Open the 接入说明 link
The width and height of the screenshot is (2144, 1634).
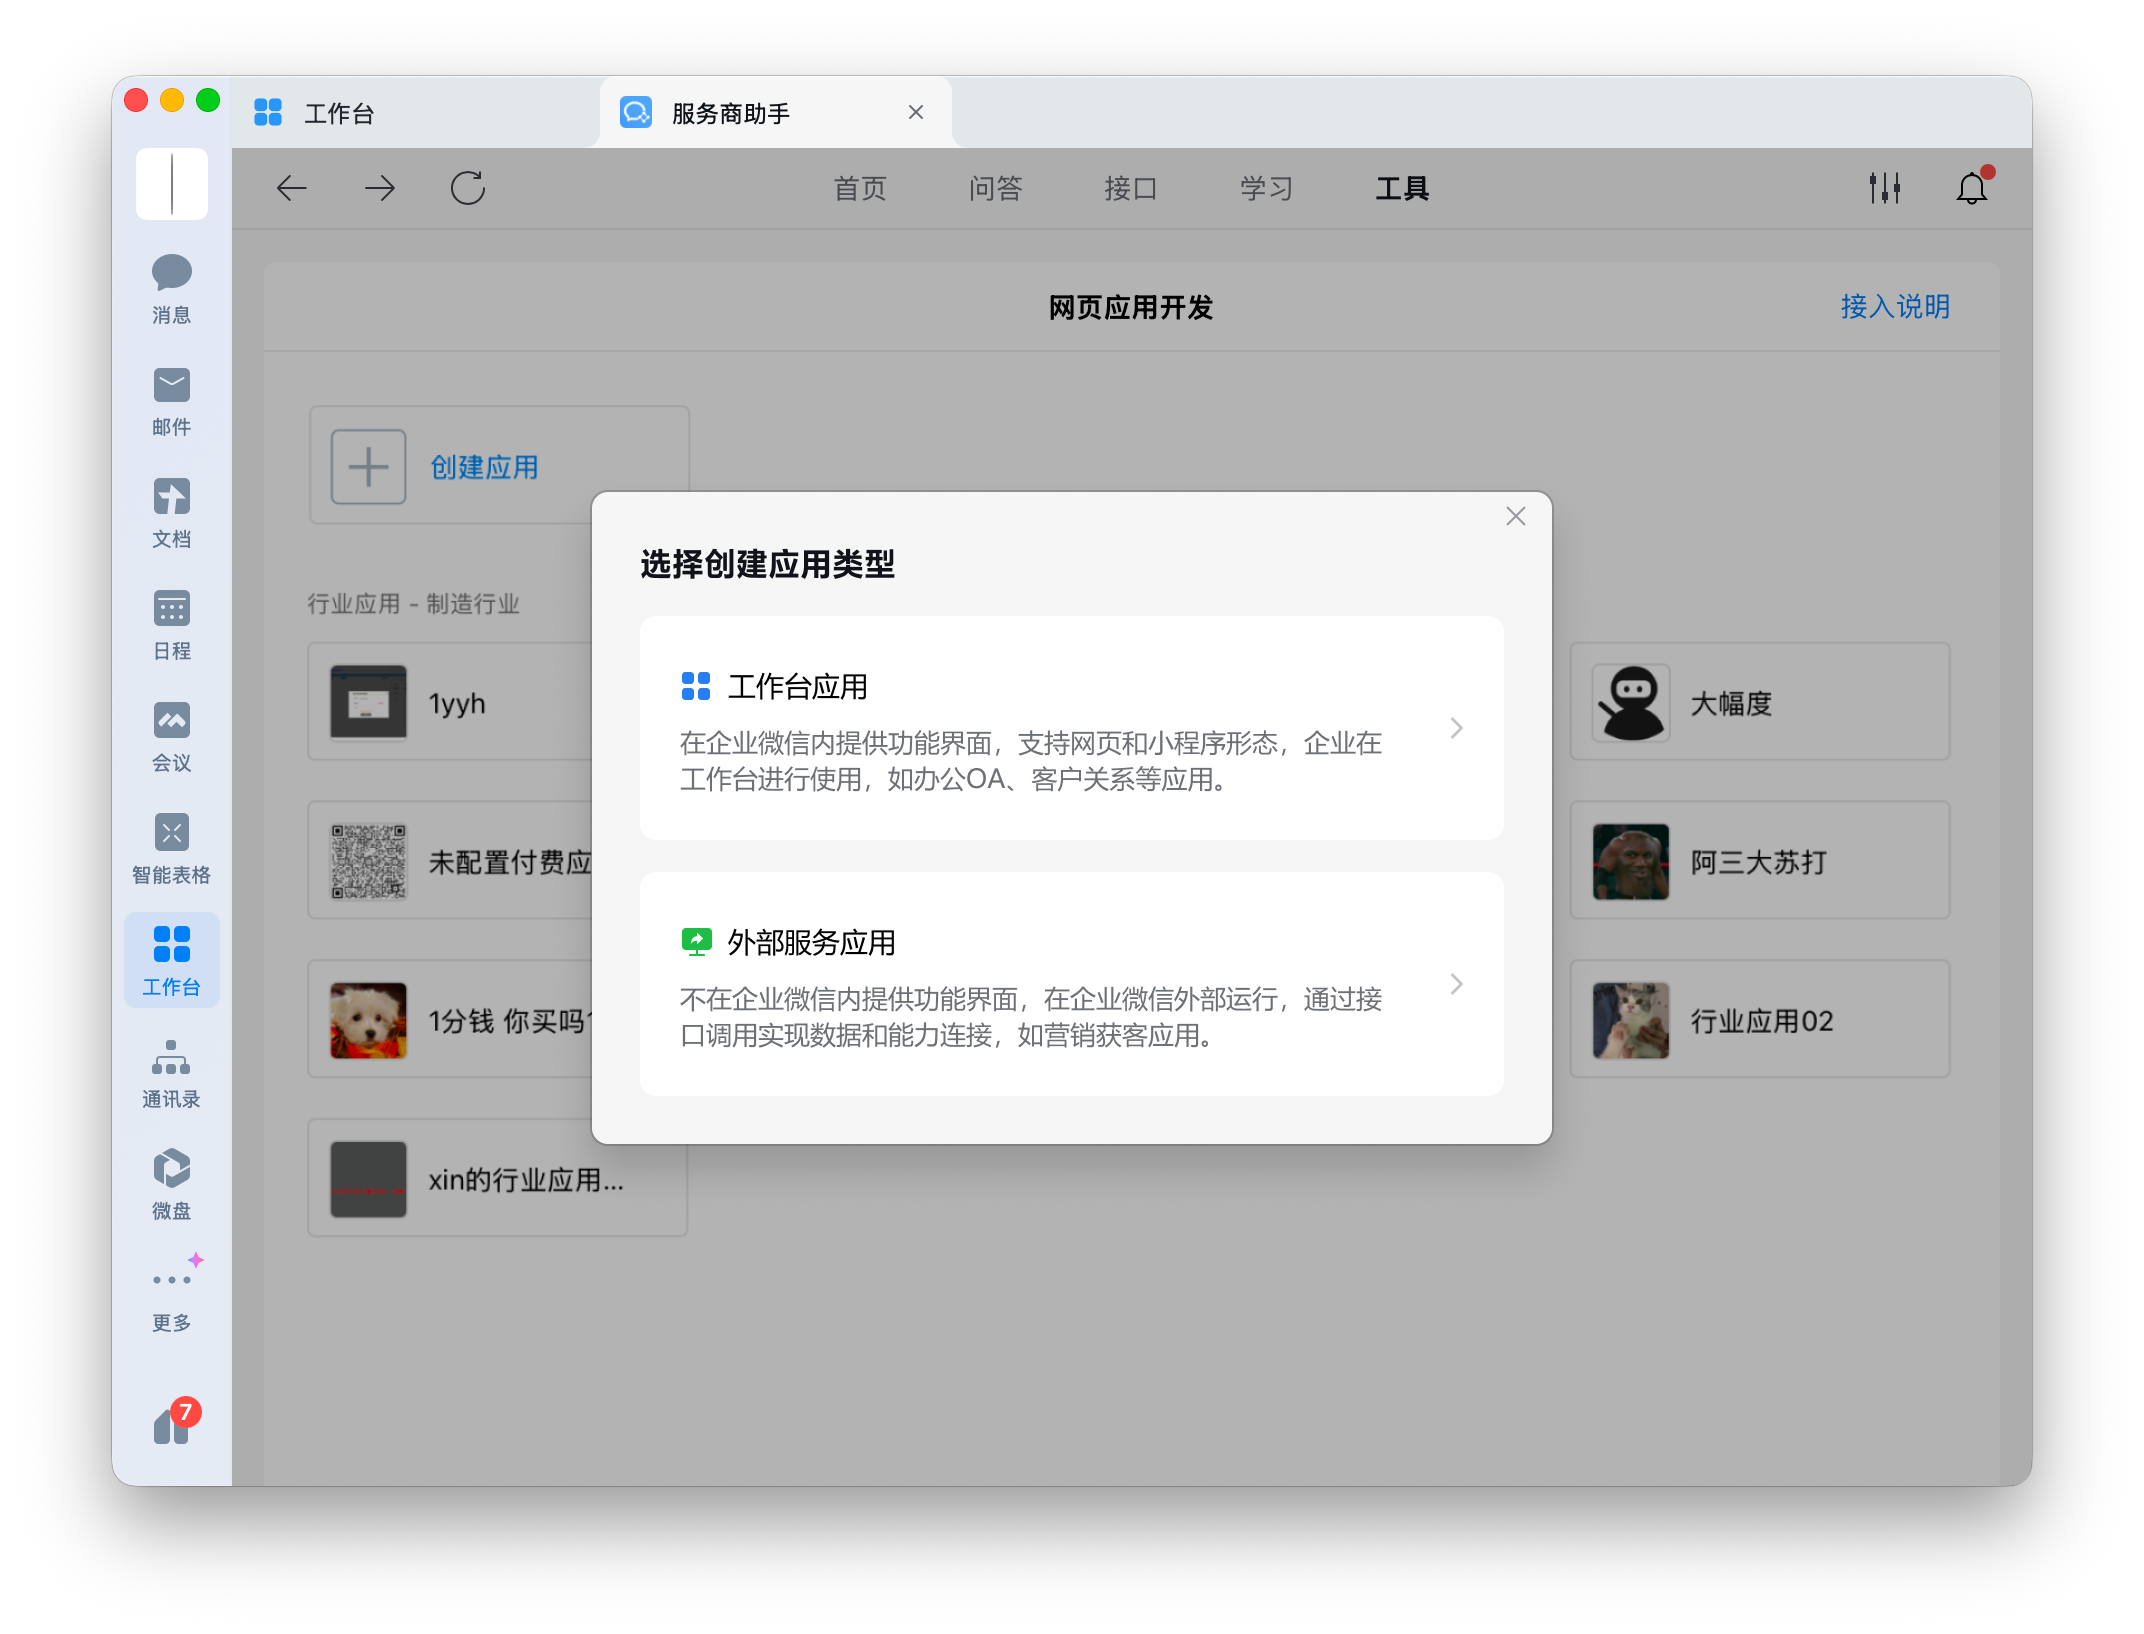pos(1895,307)
